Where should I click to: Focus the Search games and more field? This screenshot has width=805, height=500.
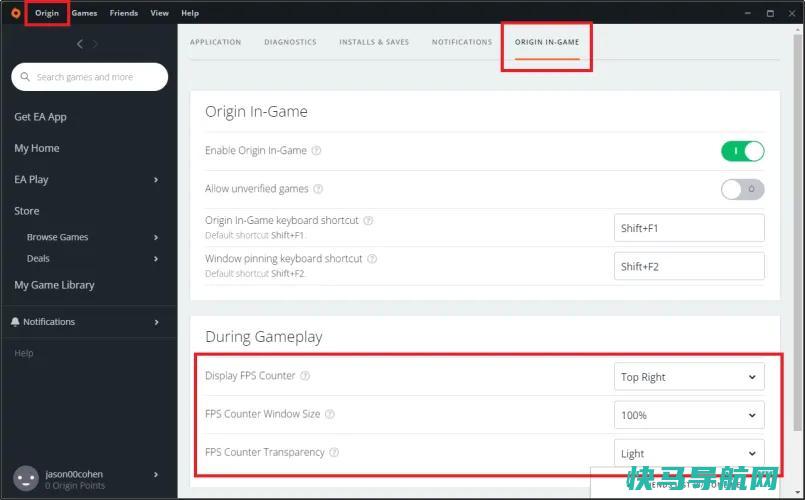click(89, 76)
